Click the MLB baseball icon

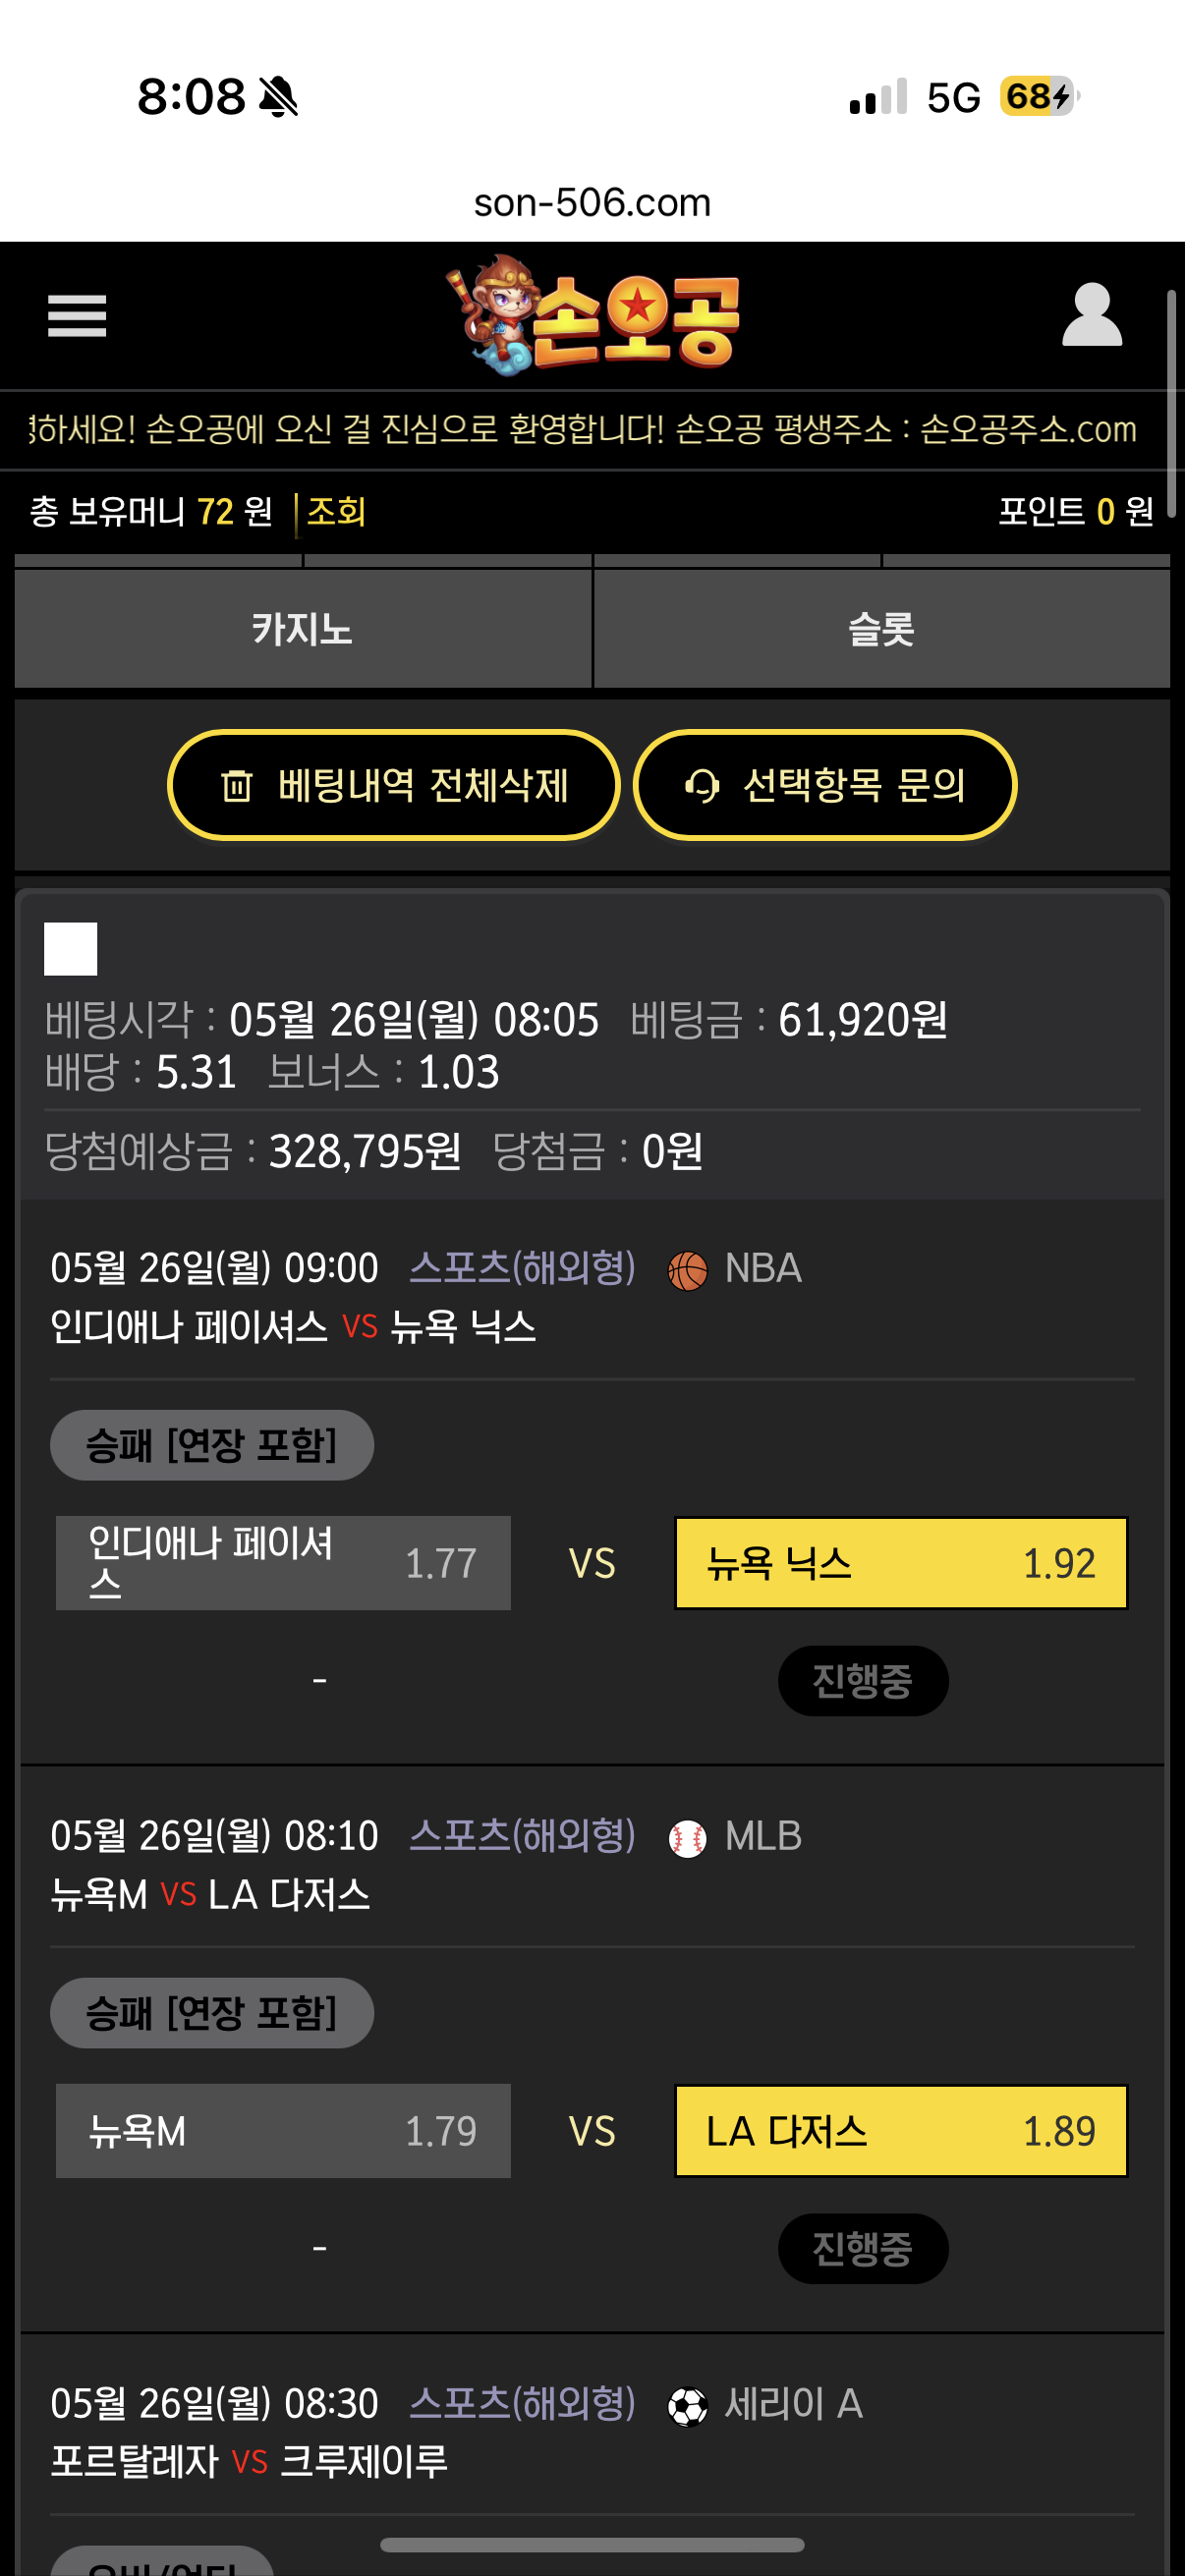[x=687, y=1838]
